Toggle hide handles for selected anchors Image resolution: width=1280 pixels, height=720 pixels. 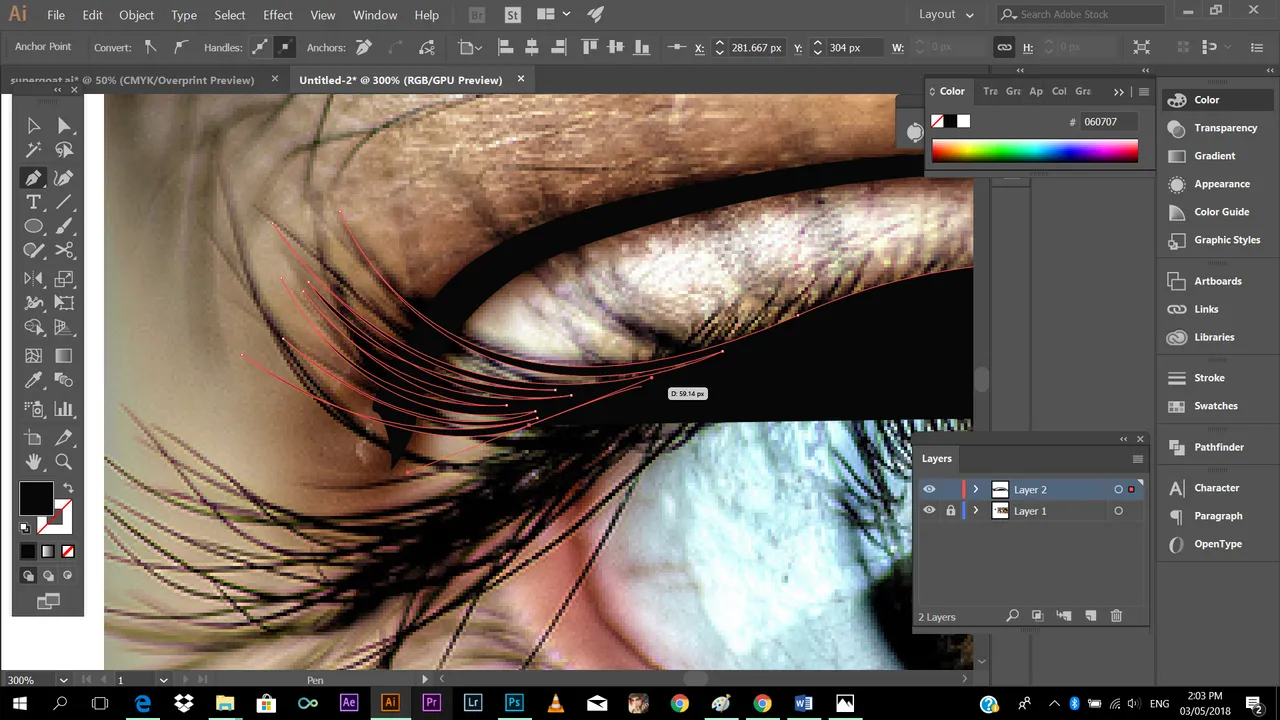(284, 47)
